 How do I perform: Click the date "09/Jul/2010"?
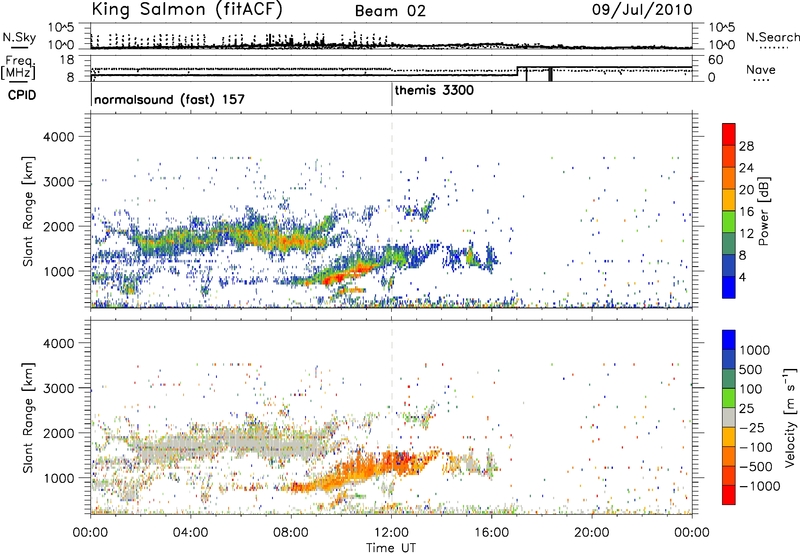pos(642,10)
